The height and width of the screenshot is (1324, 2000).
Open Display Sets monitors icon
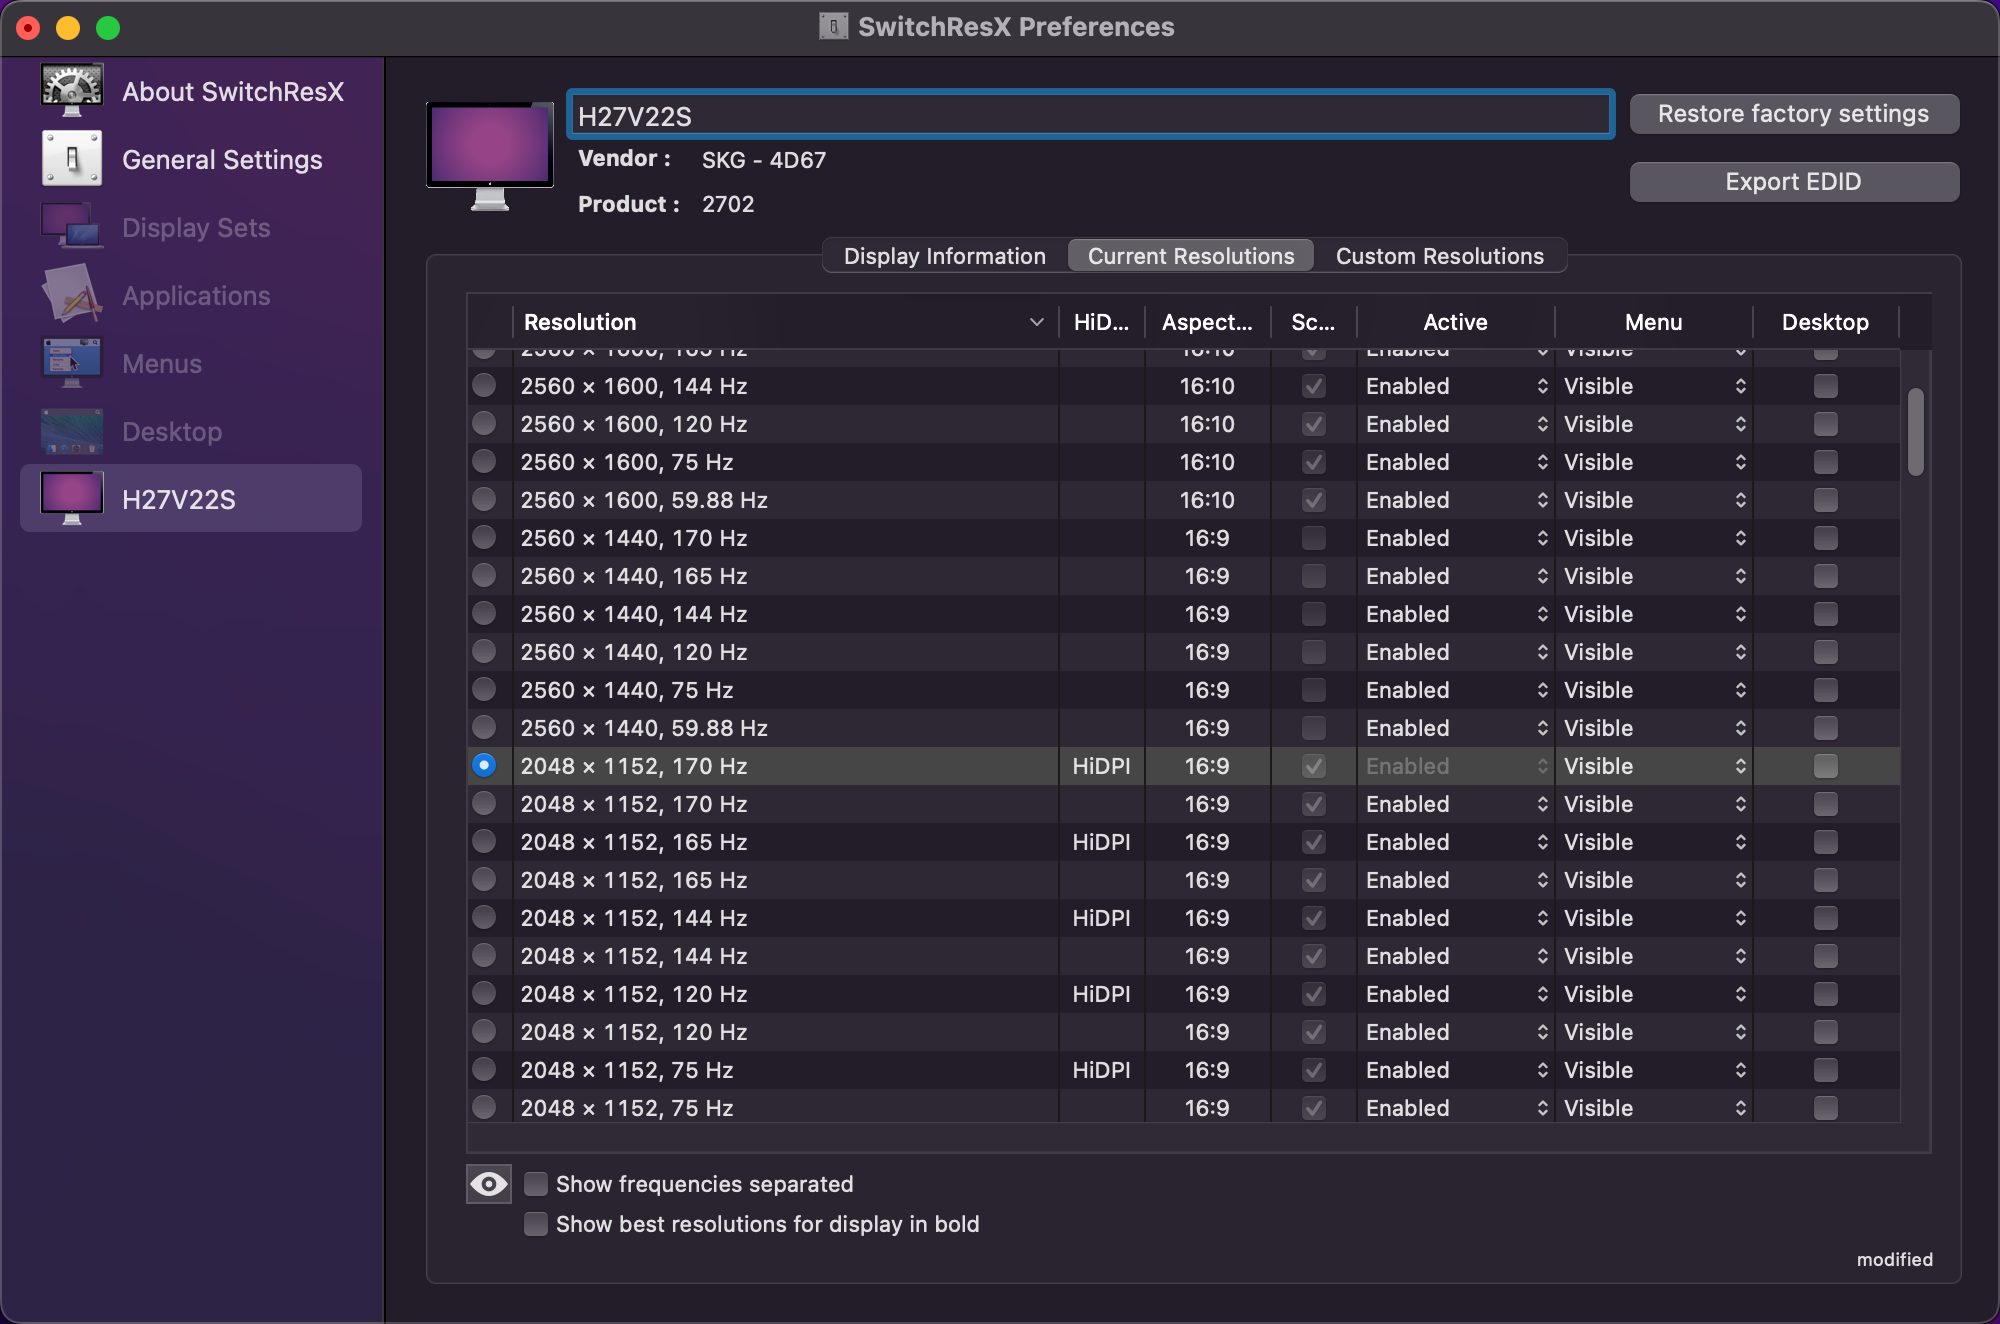point(71,227)
